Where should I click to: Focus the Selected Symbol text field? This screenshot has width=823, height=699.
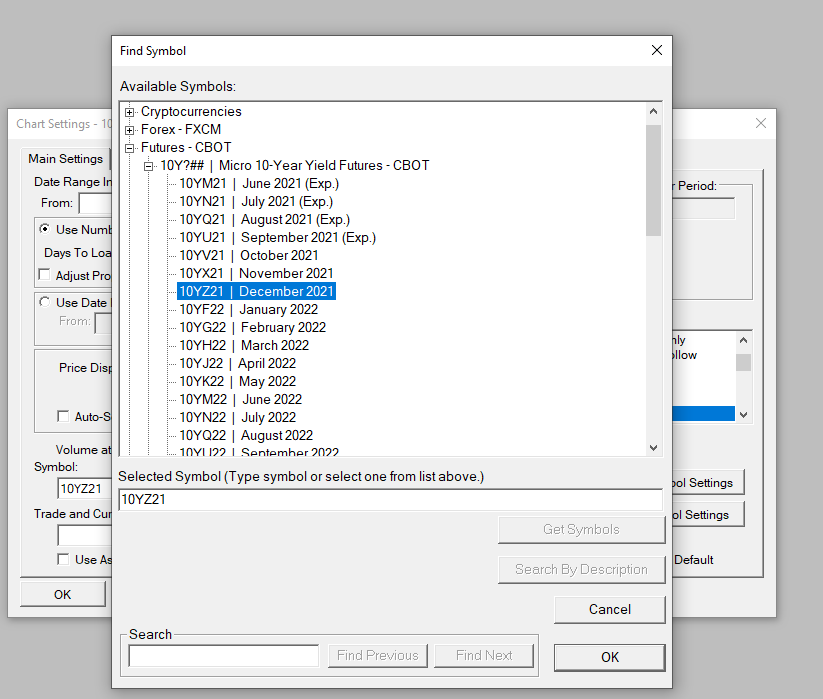point(391,500)
